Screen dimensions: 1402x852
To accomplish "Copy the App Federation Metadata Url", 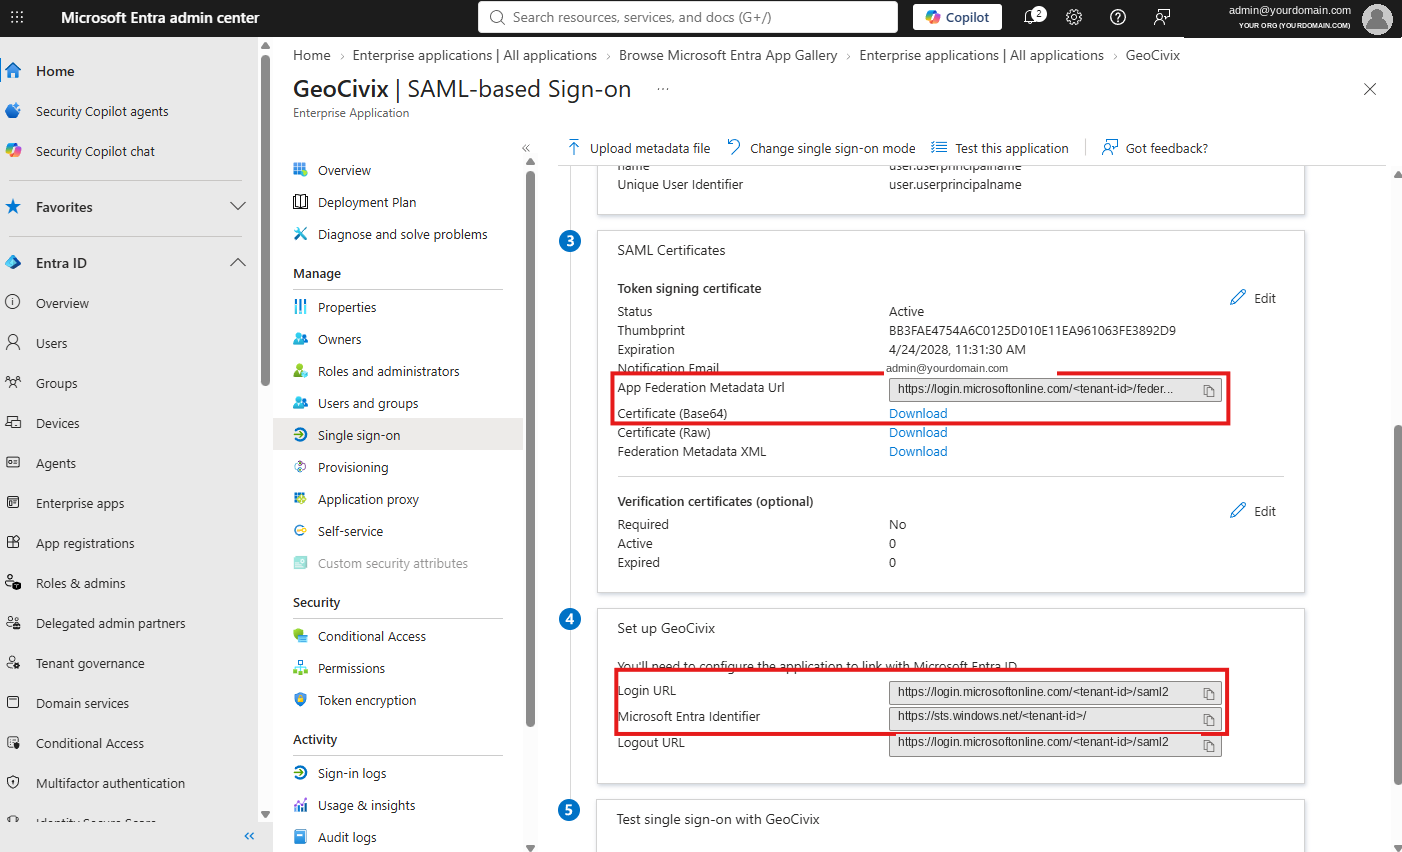I will click(1209, 390).
